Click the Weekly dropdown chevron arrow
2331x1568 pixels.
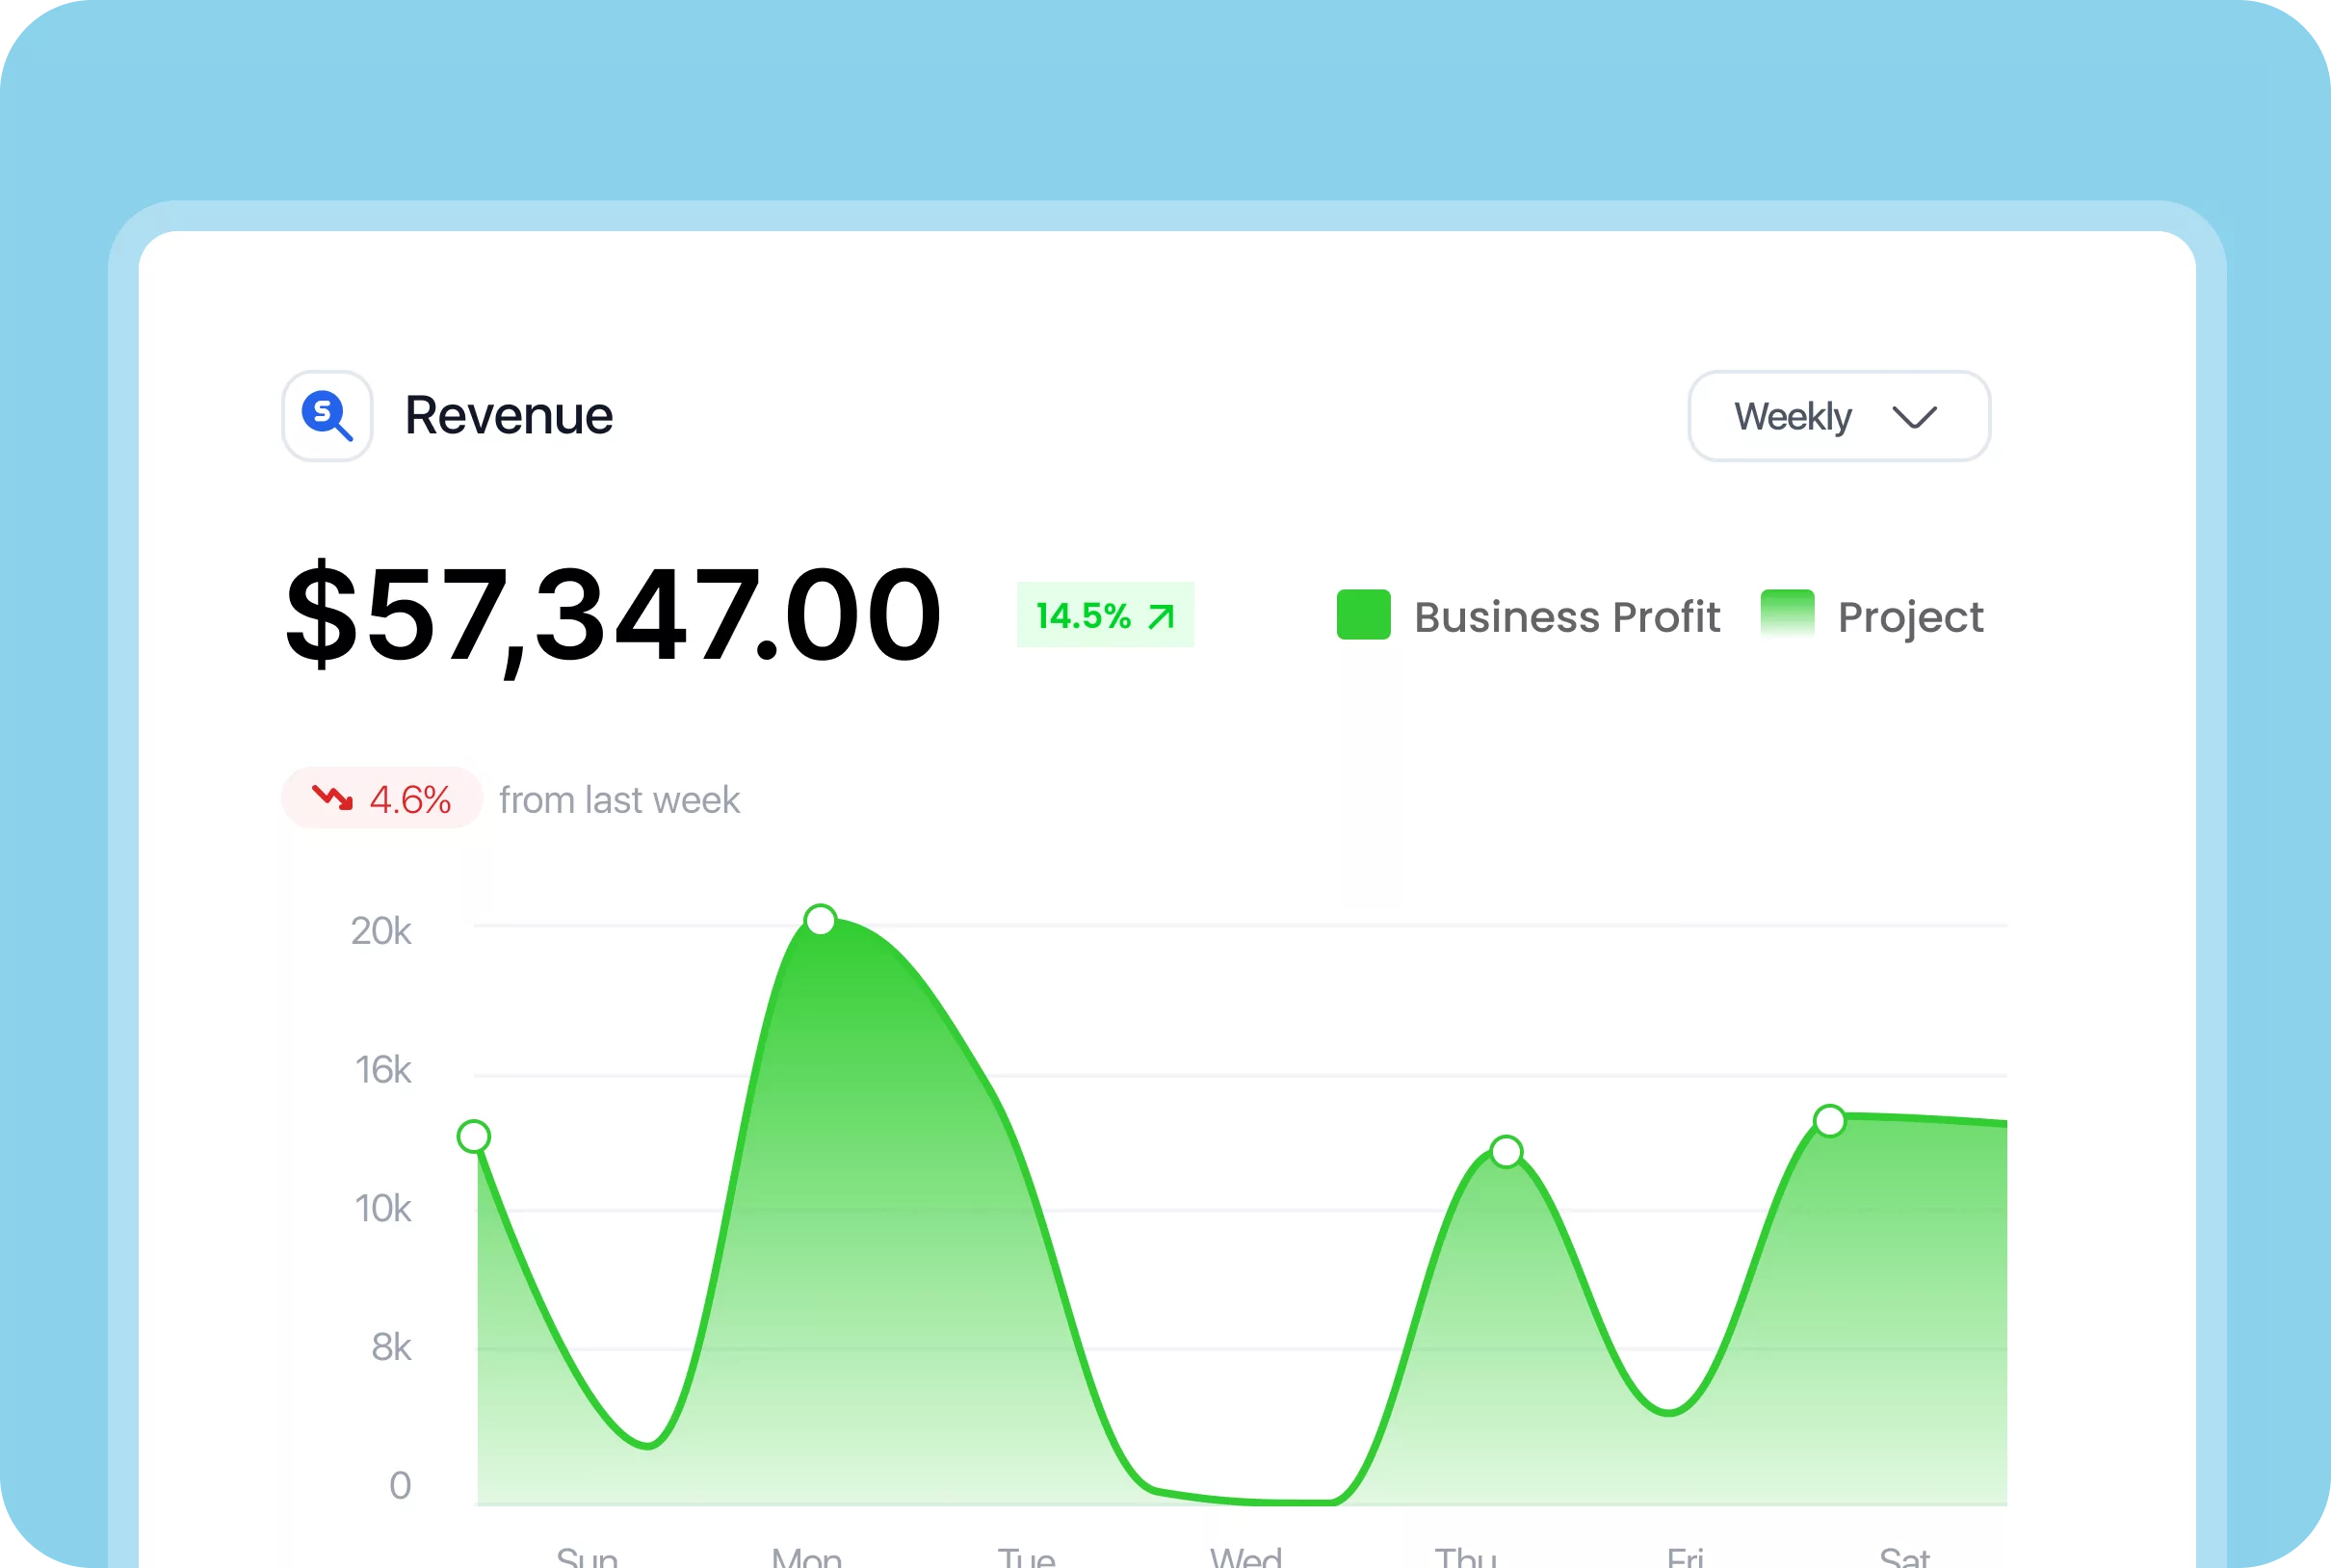click(1914, 417)
